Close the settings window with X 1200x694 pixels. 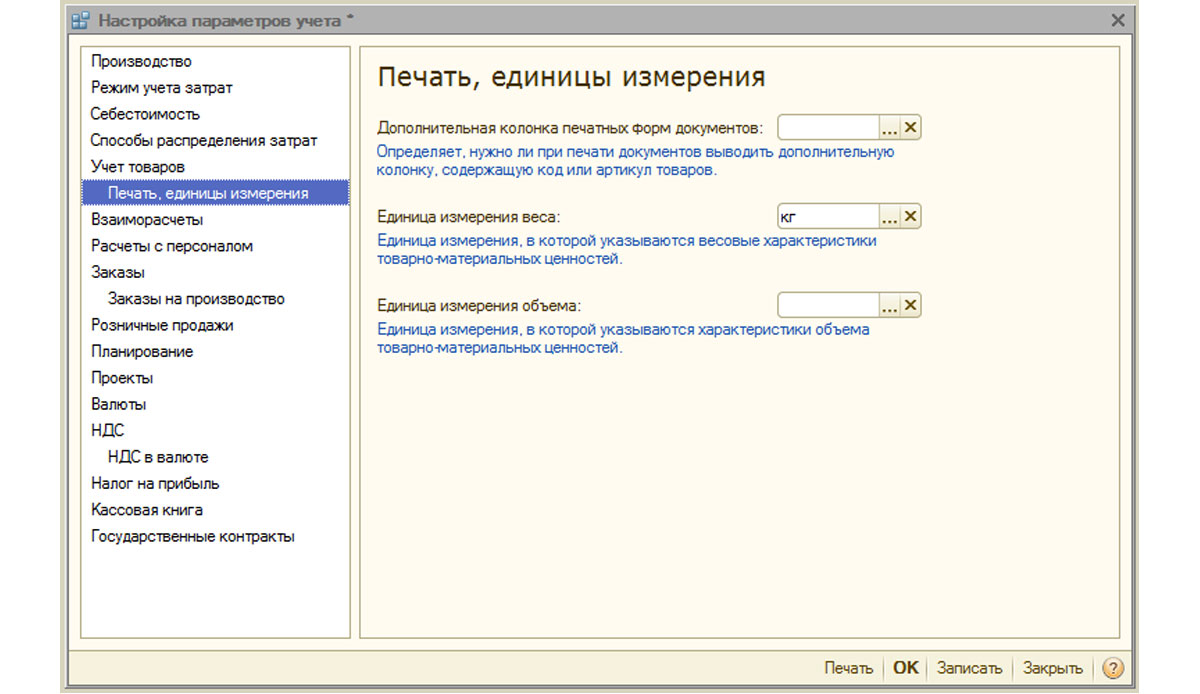point(1118,20)
